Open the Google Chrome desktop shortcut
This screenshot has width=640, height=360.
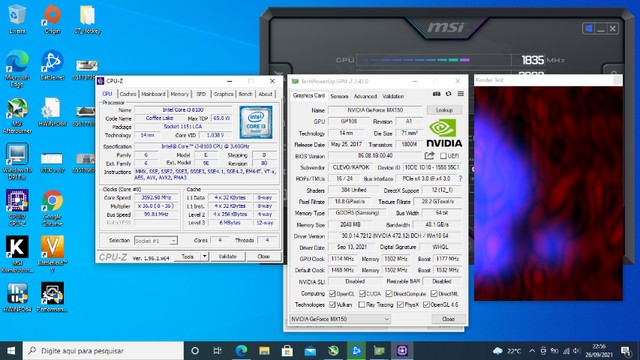pyautogui.click(x=52, y=208)
